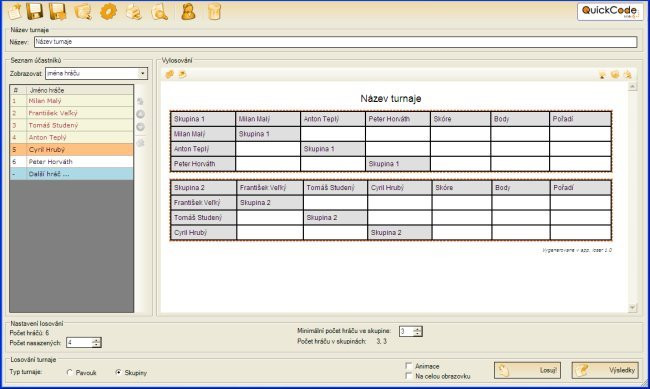Viewport: 650px width, 389px height.
Task: Click the Další hráč ... row
Action: [71, 174]
